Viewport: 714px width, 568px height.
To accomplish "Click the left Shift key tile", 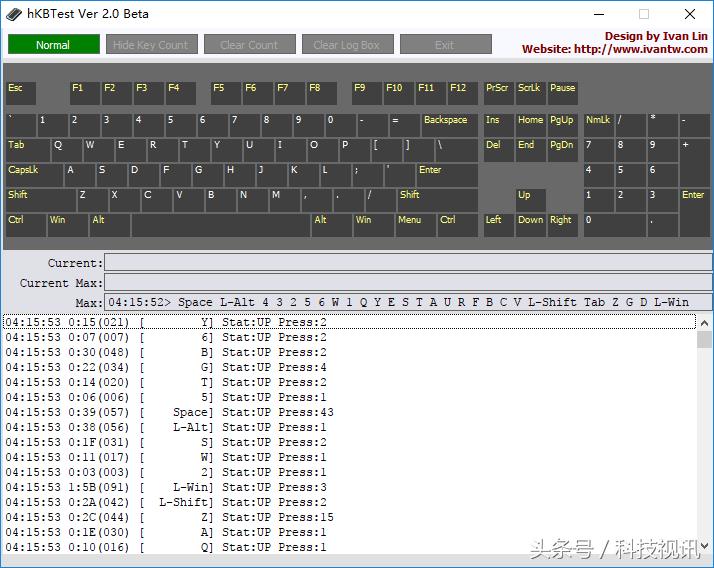I will click(41, 200).
